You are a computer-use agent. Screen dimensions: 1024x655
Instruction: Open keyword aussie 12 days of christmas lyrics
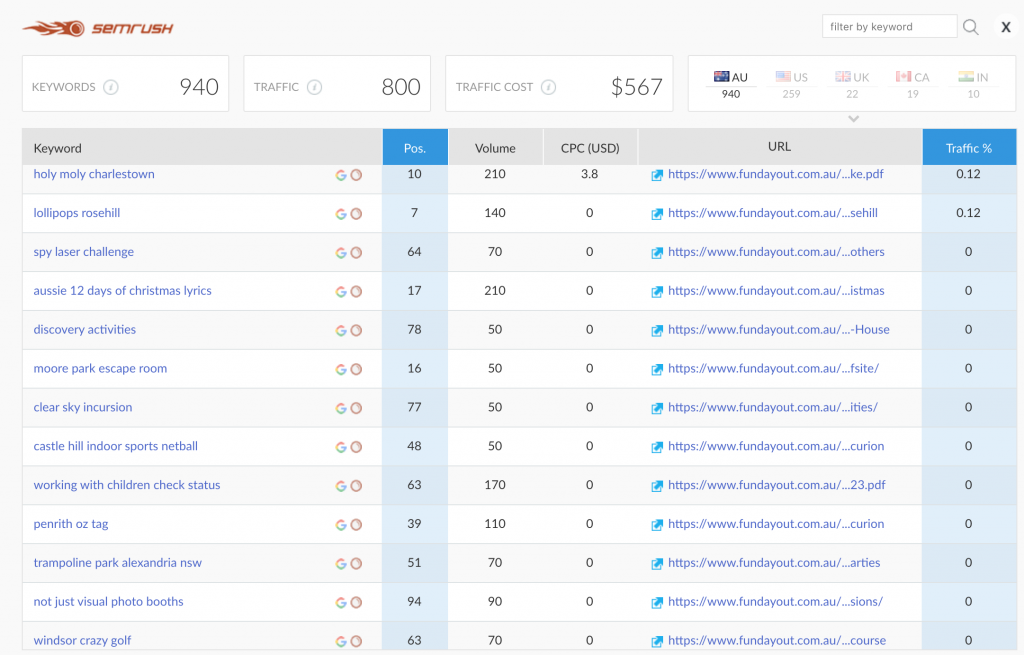click(x=122, y=291)
